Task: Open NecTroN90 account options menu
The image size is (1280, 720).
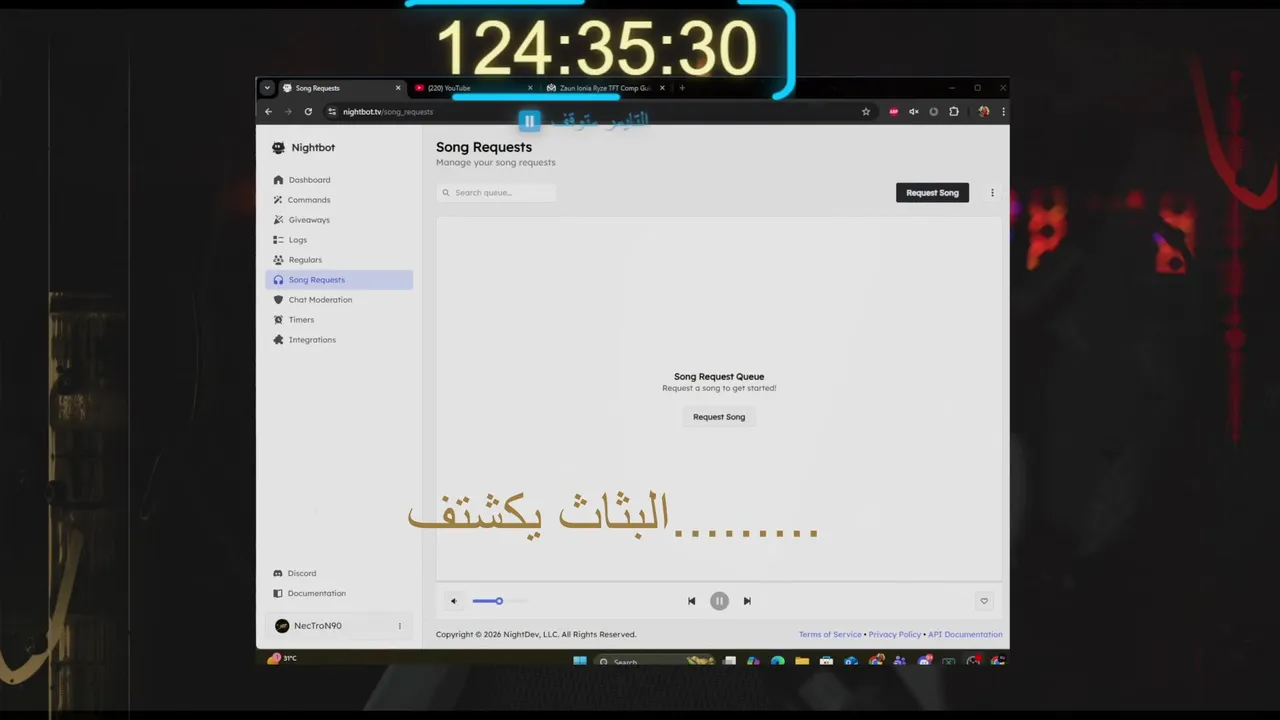Action: pyautogui.click(x=400, y=626)
